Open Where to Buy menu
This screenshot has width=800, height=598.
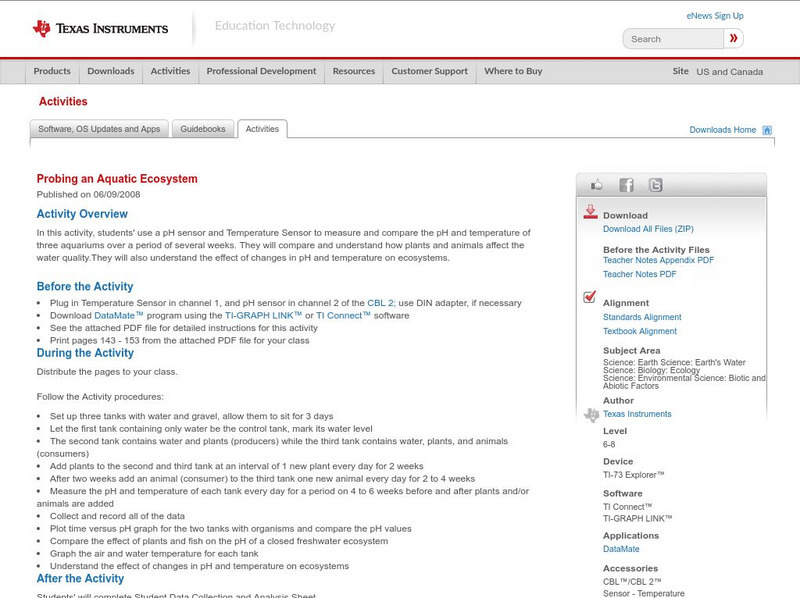tap(513, 71)
